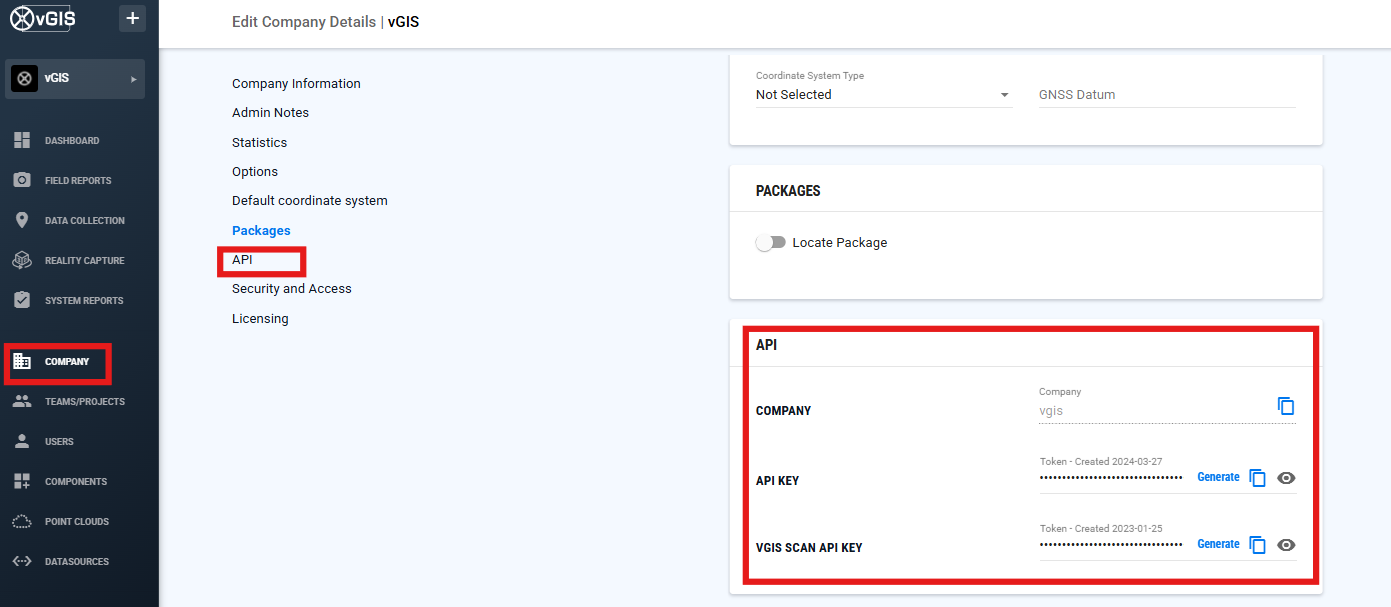Generate a new API KEY token

1218,477
